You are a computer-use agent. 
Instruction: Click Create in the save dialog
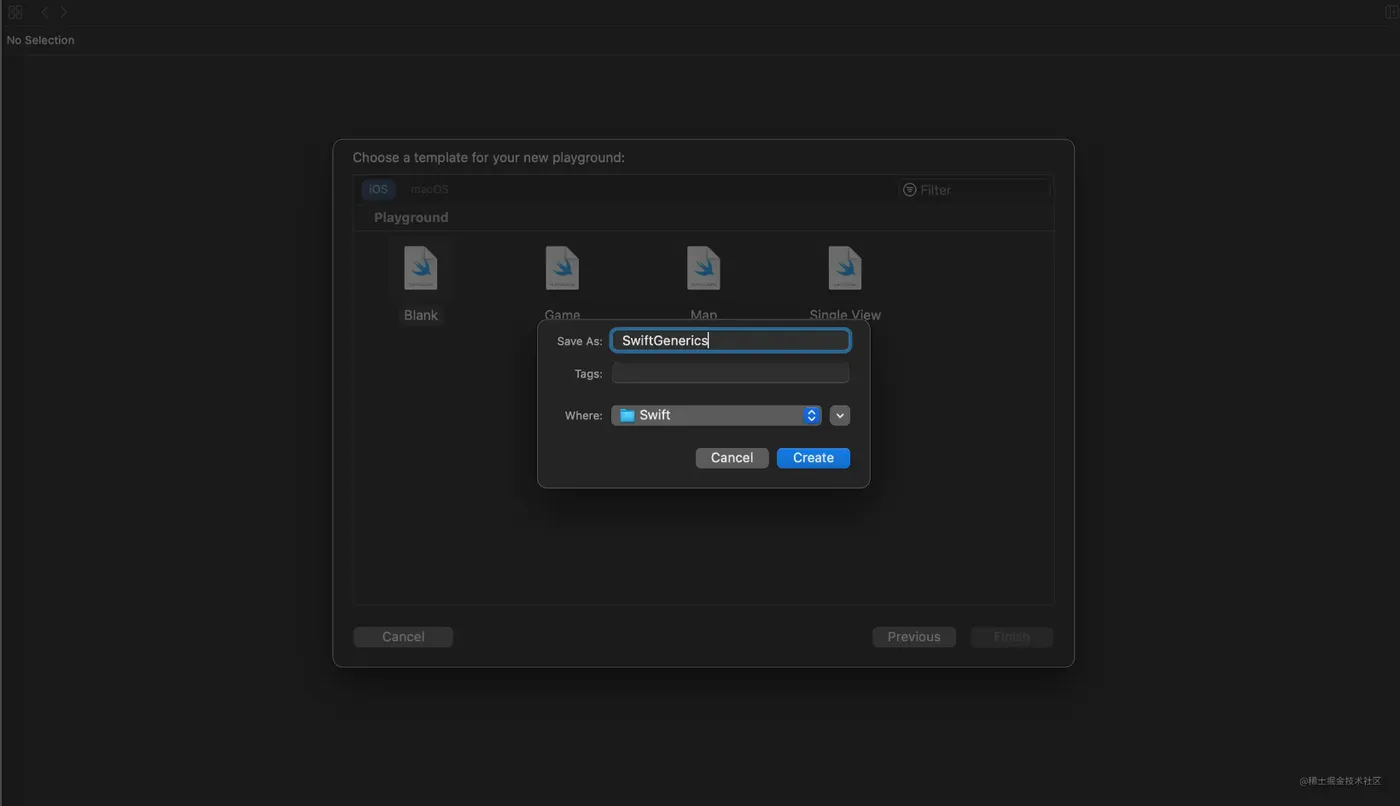click(x=813, y=458)
